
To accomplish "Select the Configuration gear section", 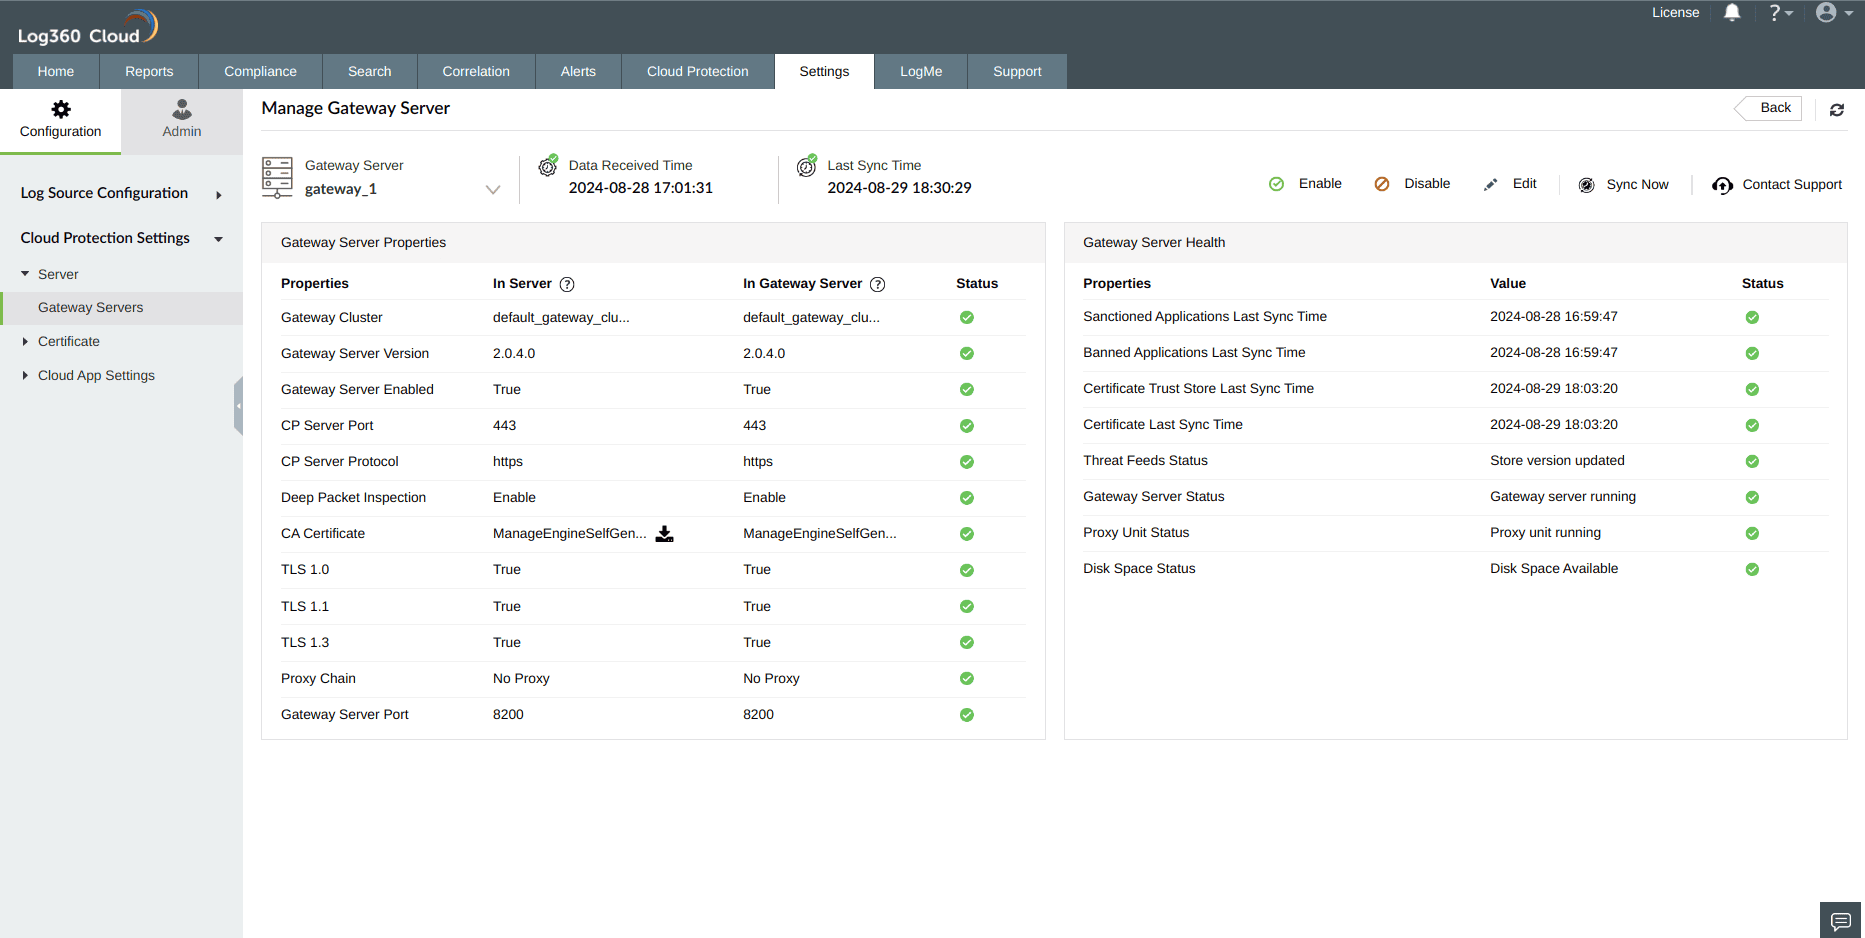I will 61,119.
